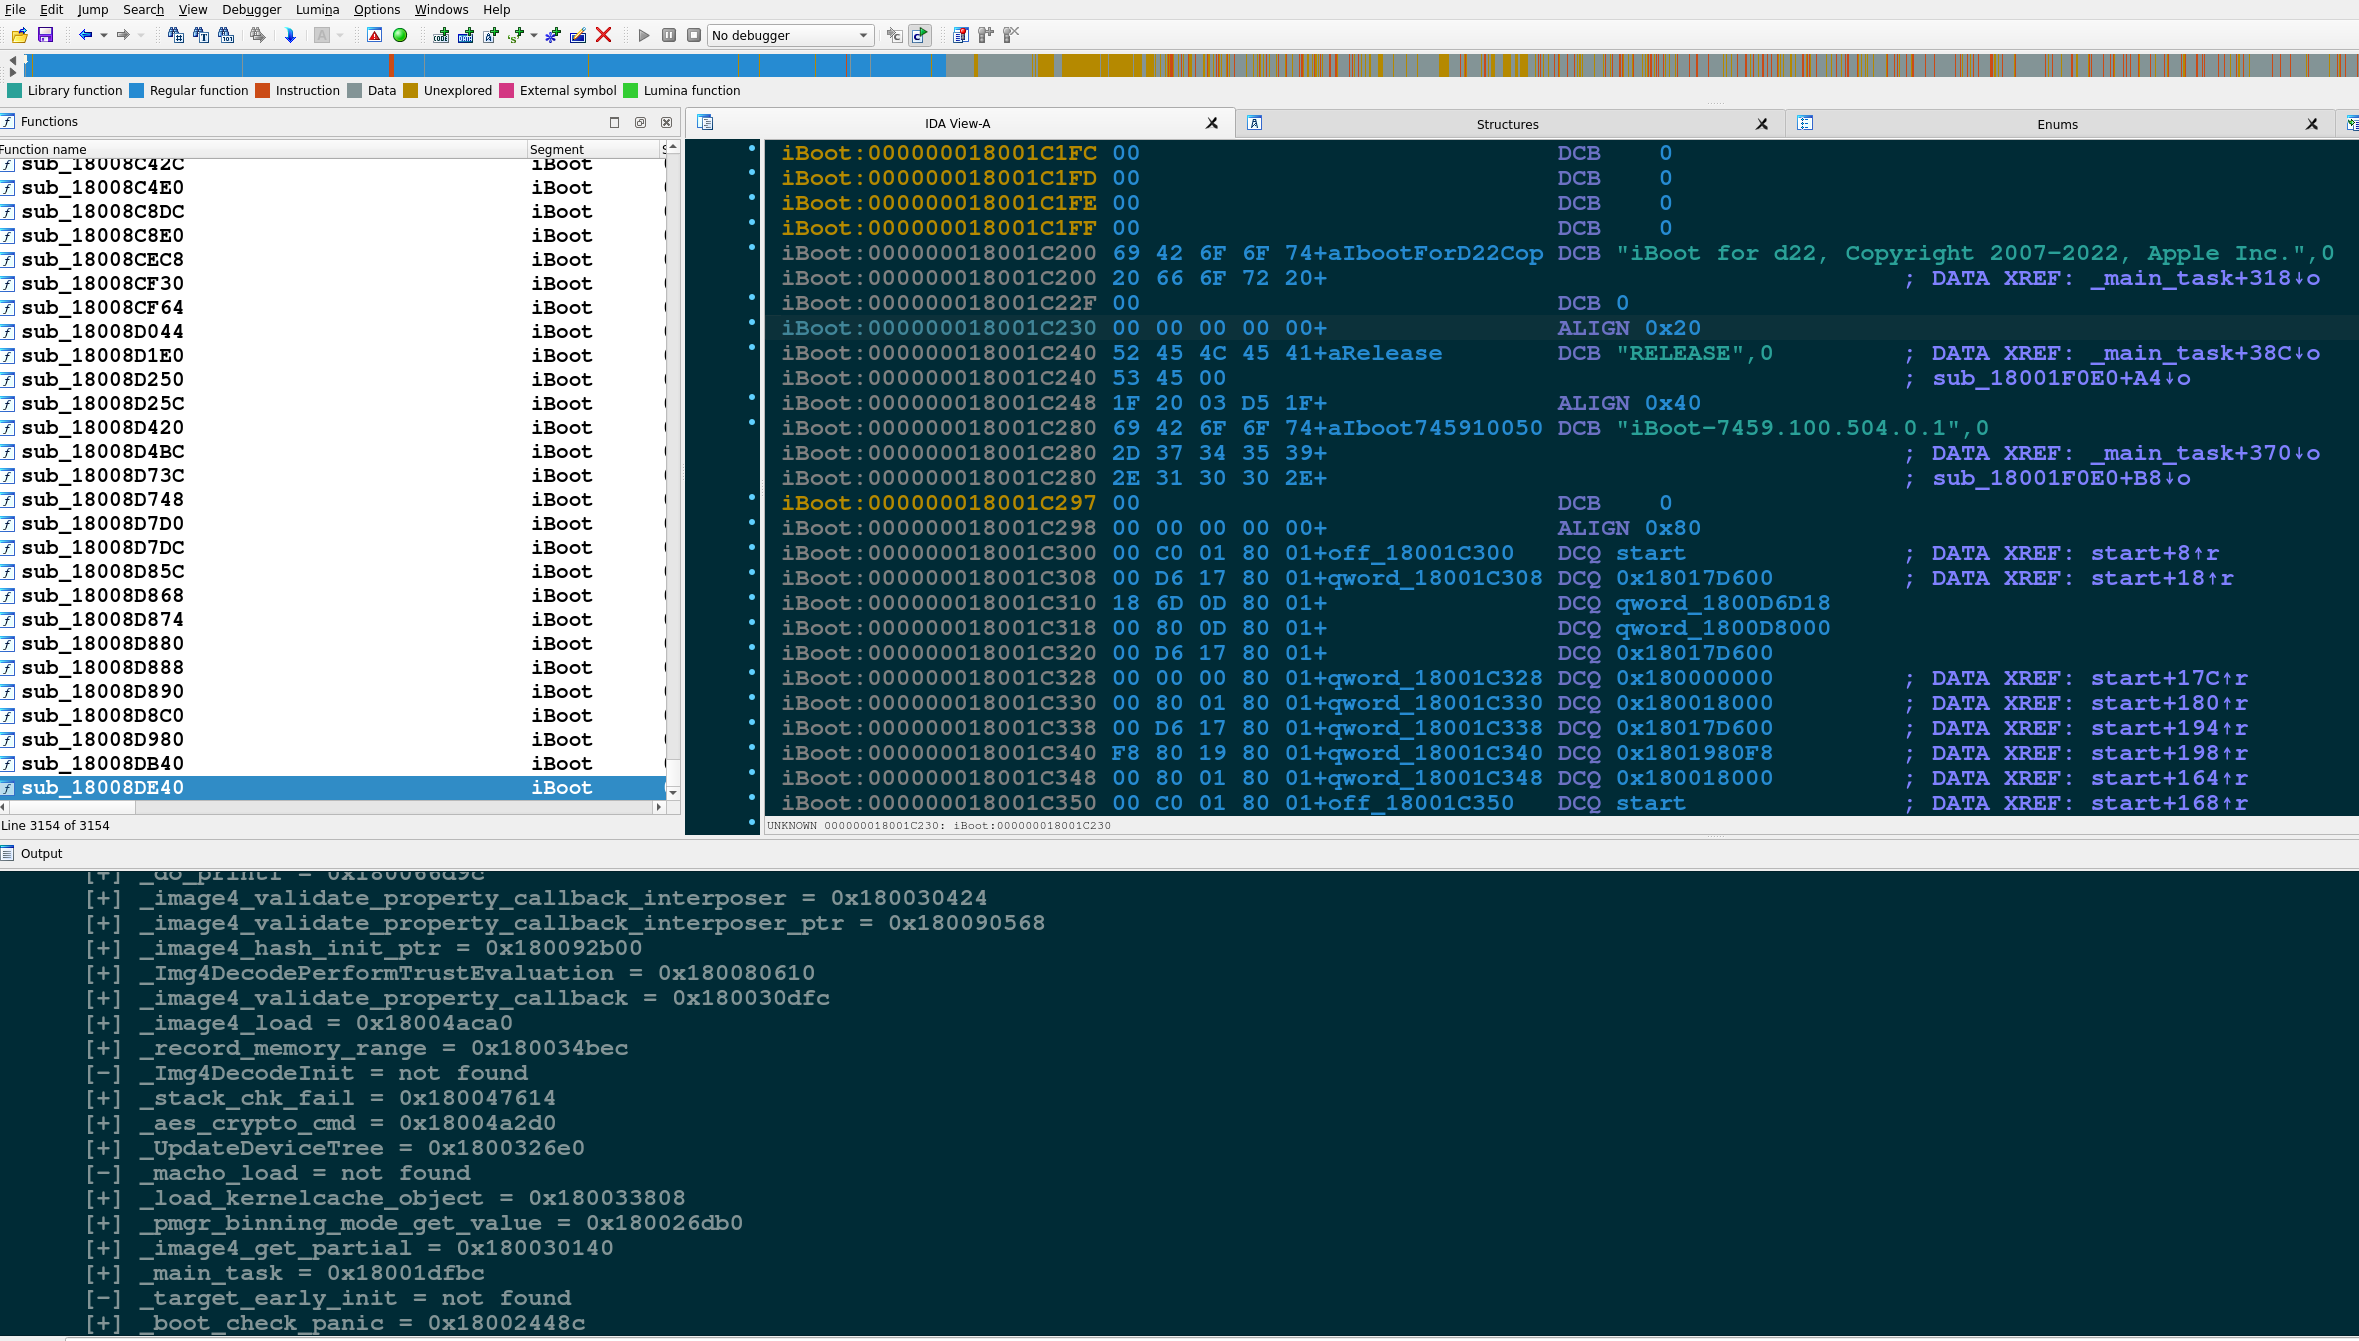This screenshot has height=1341, width=2359.
Task: Open the No debugger dropdown
Action: (x=863, y=35)
